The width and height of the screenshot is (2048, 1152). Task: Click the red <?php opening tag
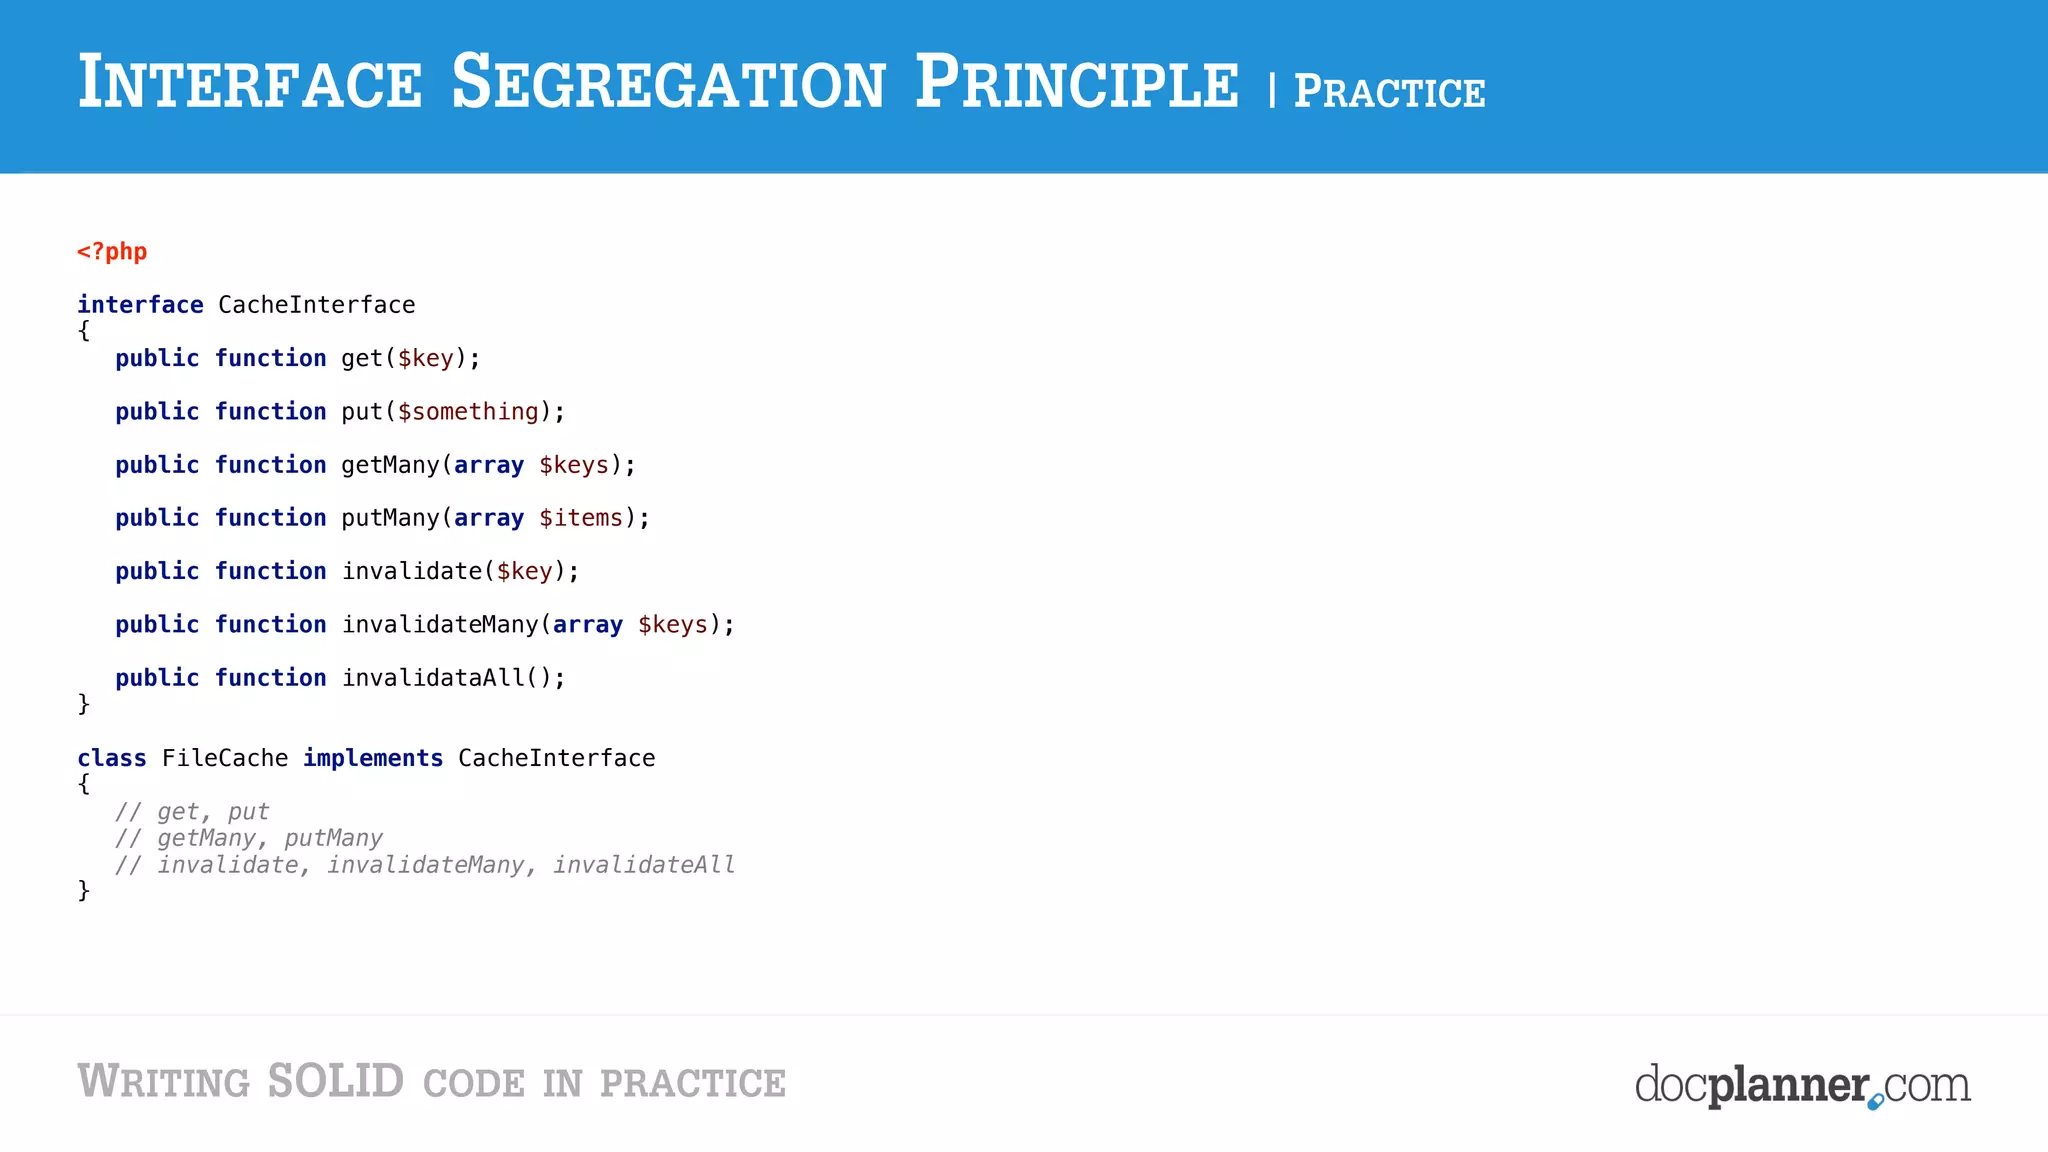pyautogui.click(x=112, y=252)
